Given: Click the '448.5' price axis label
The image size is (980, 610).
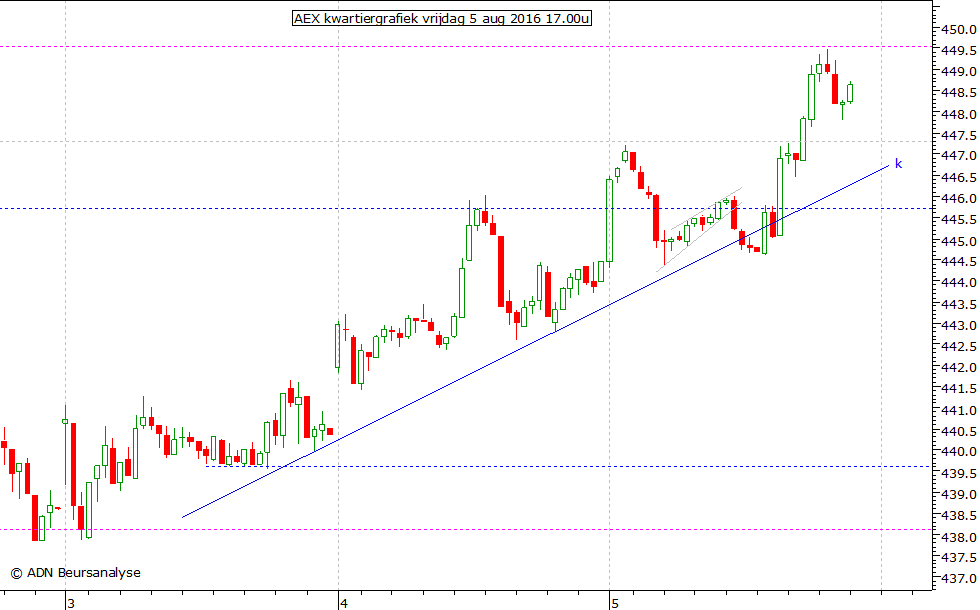Looking at the screenshot, I should [x=959, y=93].
